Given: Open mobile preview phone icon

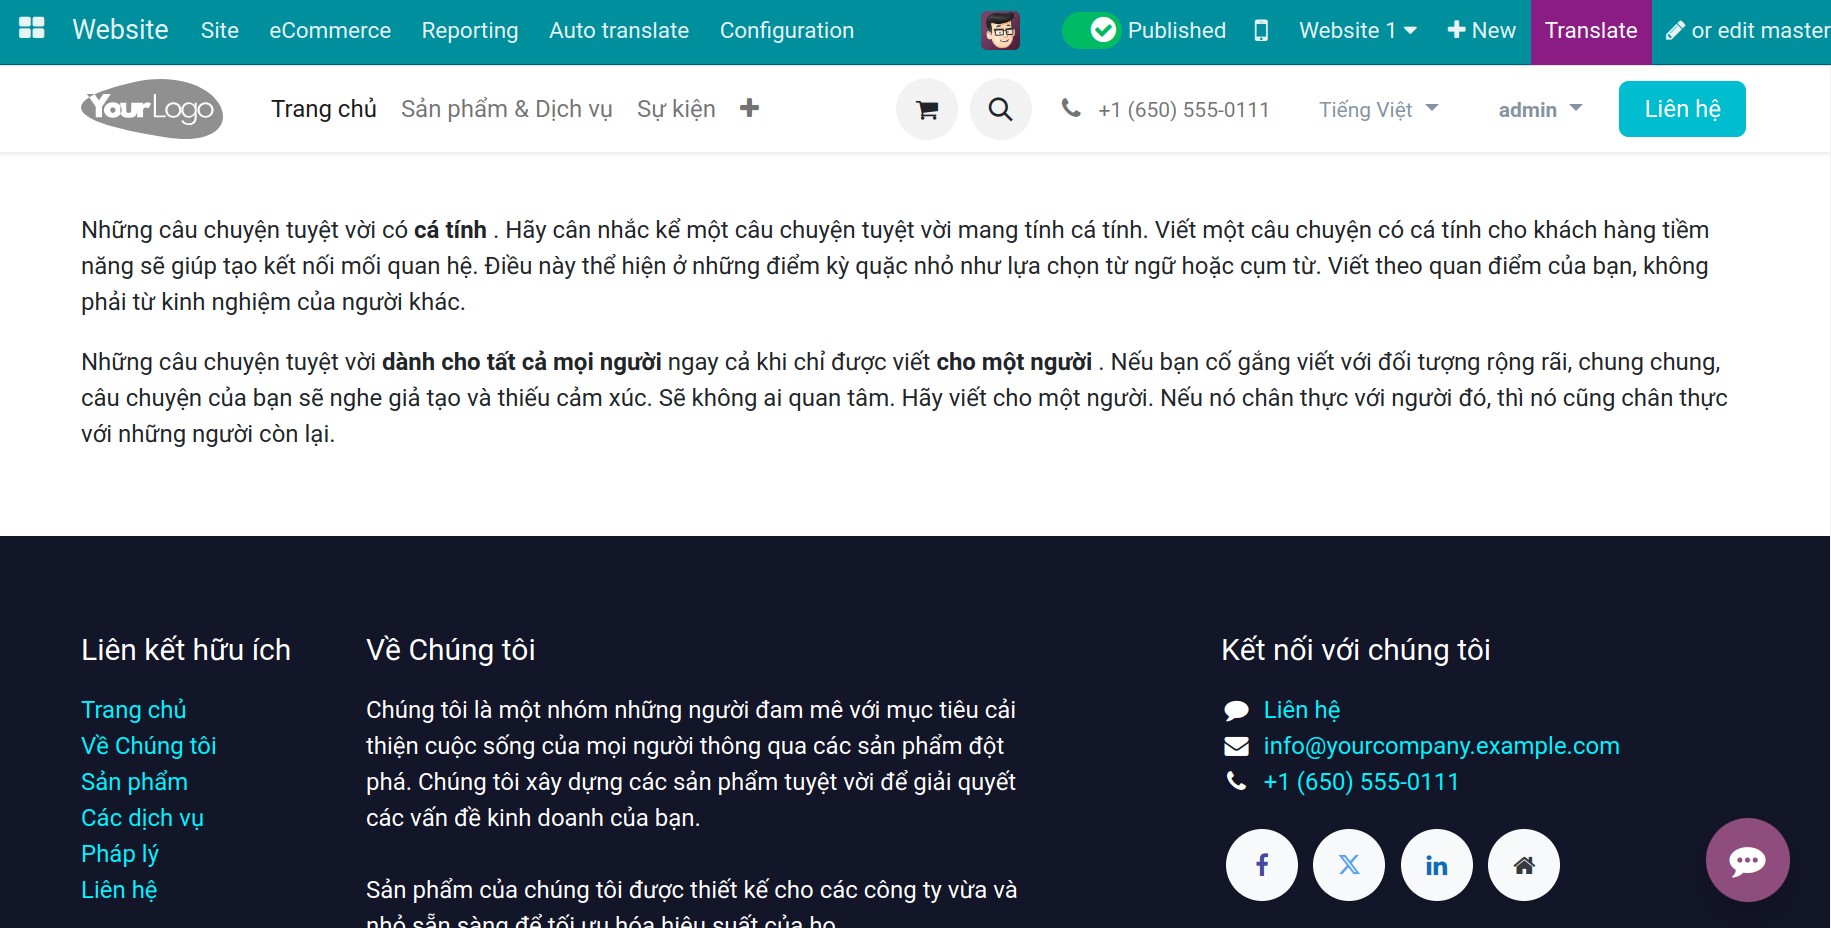Looking at the screenshot, I should coord(1261,30).
